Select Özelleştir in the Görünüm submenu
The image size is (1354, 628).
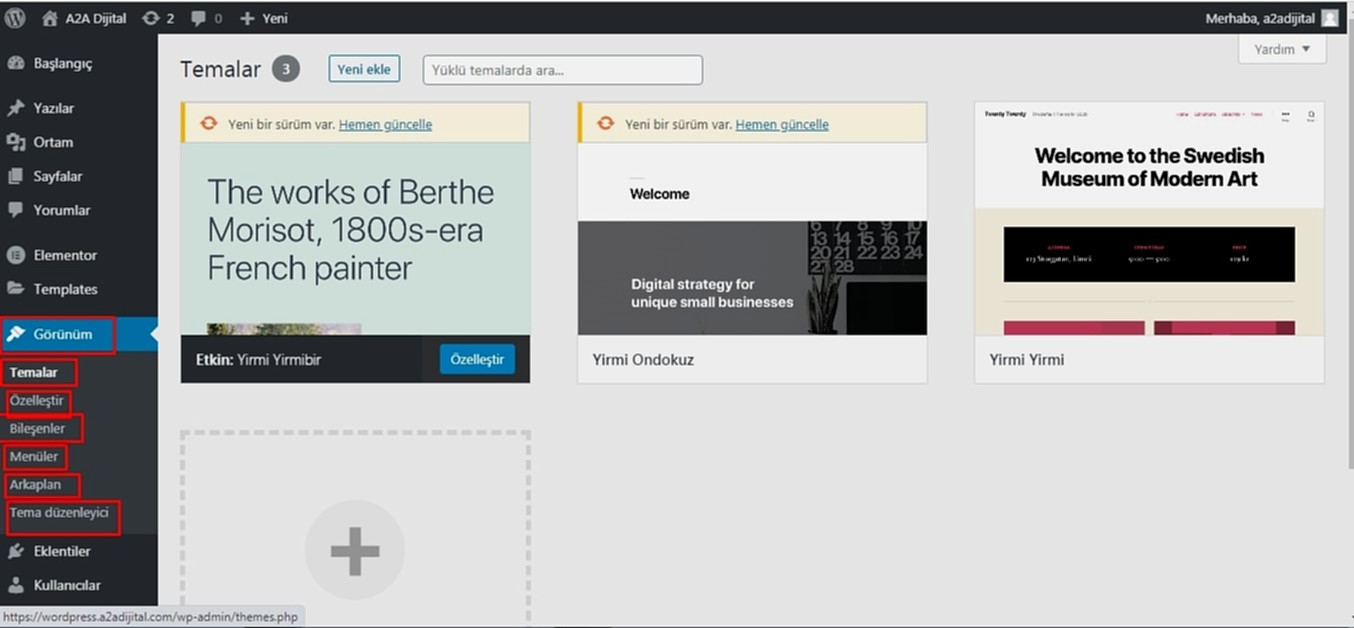[37, 400]
